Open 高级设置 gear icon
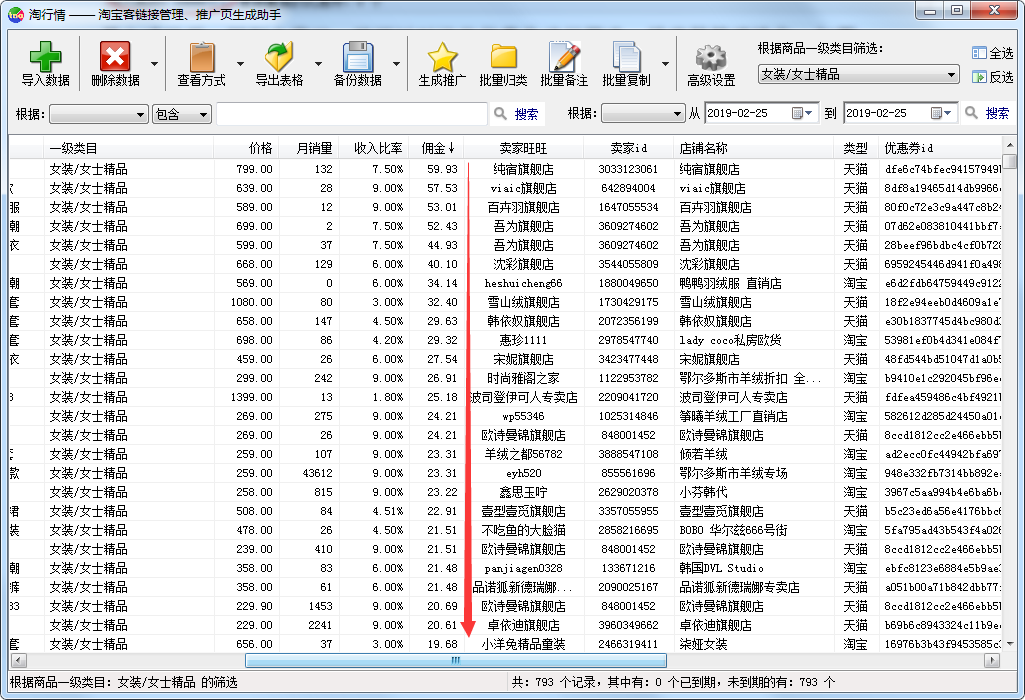1025x700 pixels. pyautogui.click(x=711, y=57)
